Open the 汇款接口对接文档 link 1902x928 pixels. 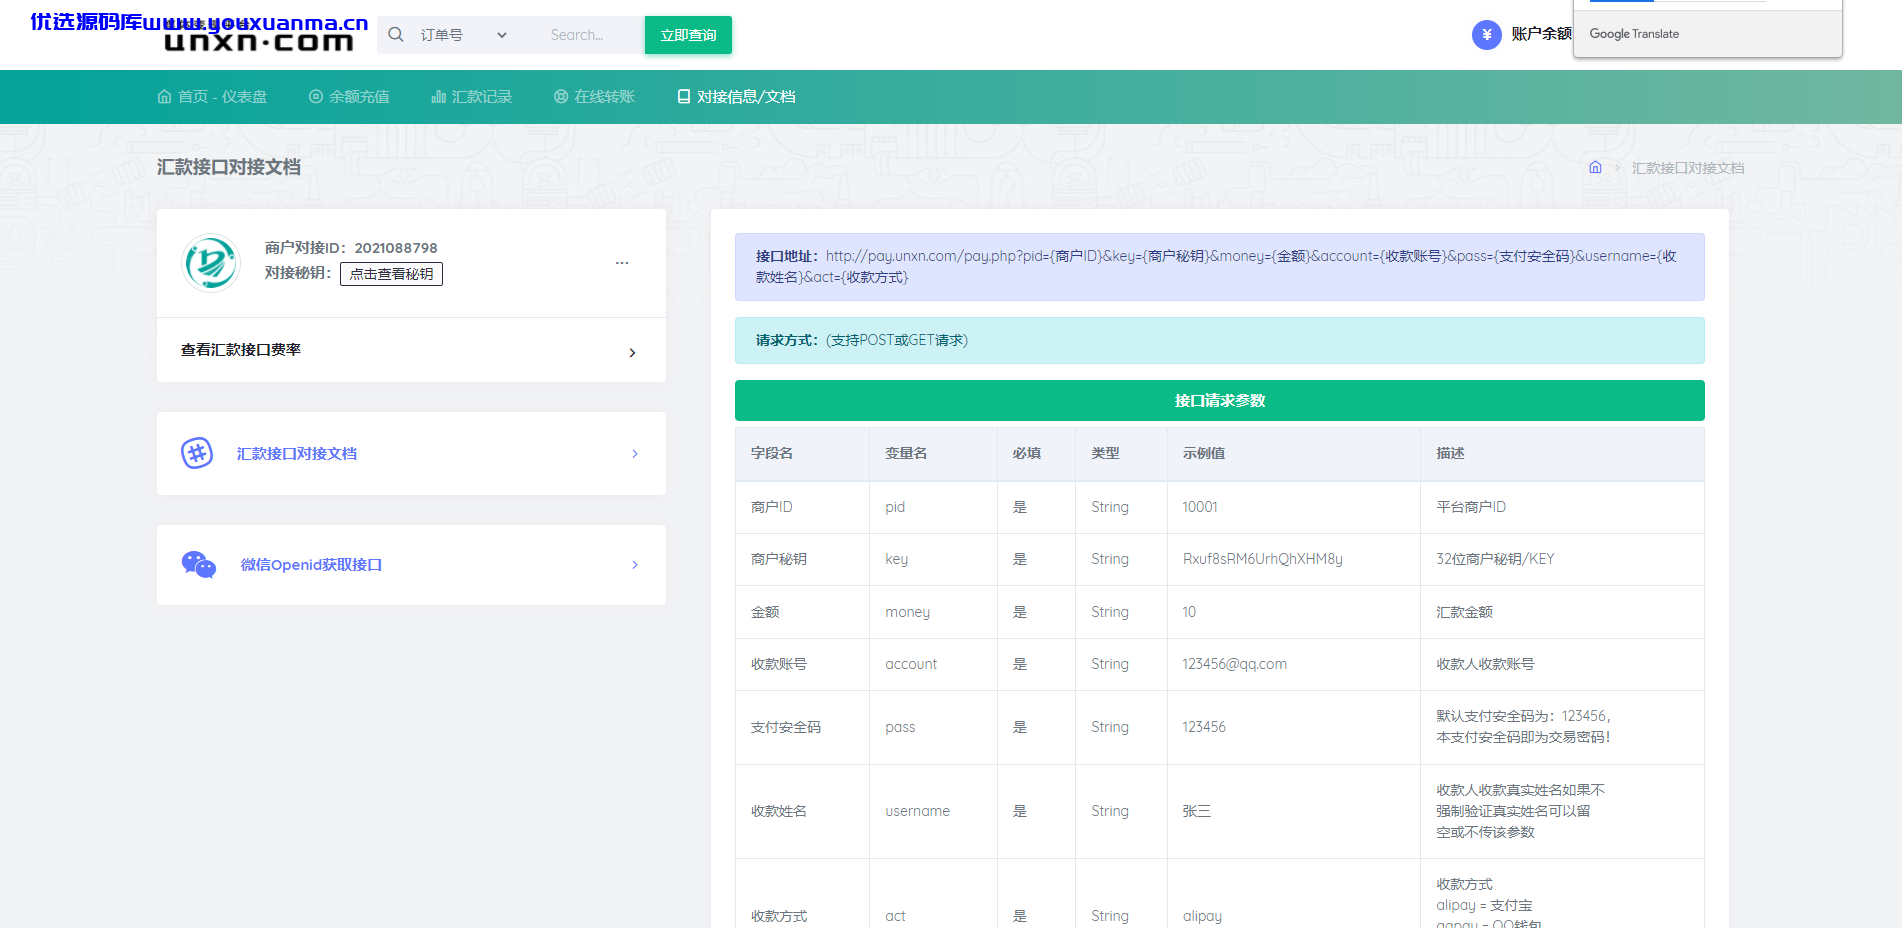click(x=297, y=454)
